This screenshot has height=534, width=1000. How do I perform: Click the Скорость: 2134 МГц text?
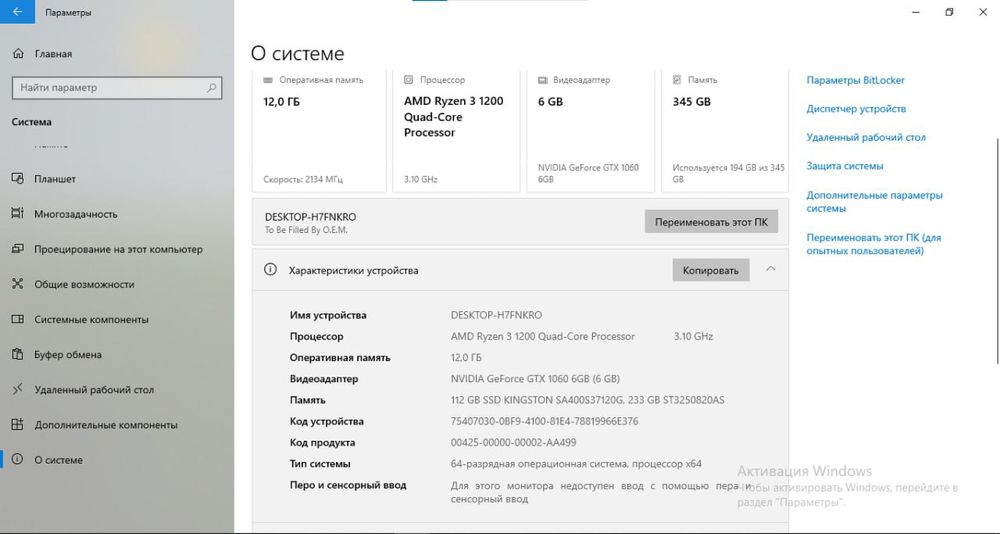(x=303, y=180)
